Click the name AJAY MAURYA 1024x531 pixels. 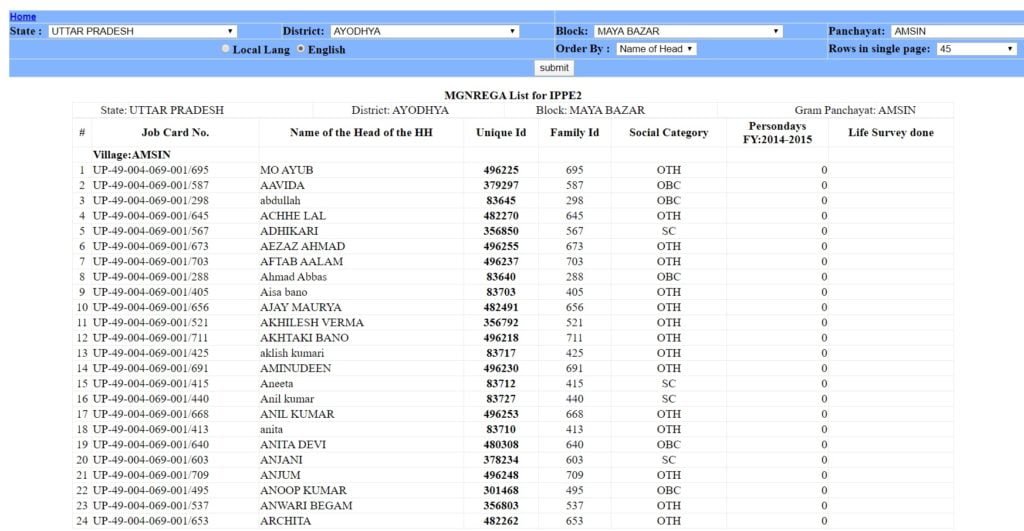(x=300, y=307)
